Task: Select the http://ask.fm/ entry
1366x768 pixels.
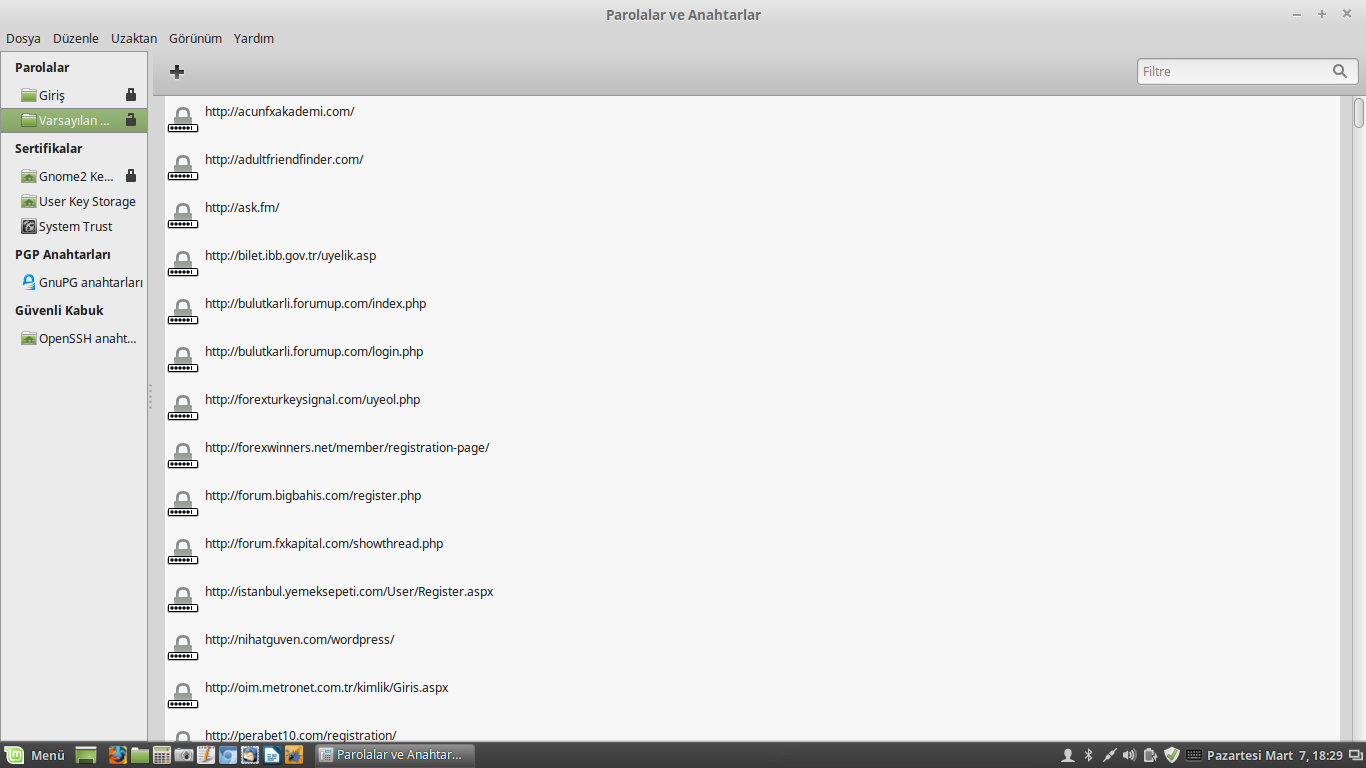Action: (x=752, y=216)
